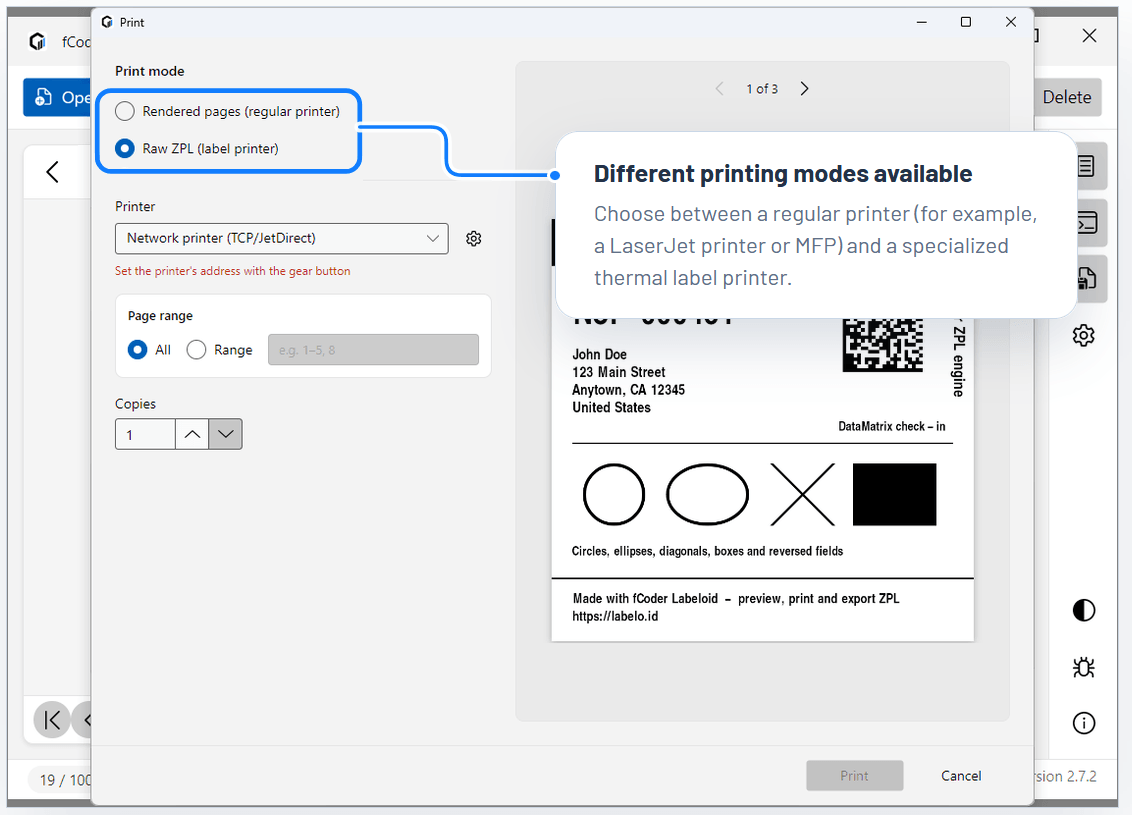Viewport: 1132px width, 815px height.
Task: Click the back arrow in main window
Action: [53, 172]
